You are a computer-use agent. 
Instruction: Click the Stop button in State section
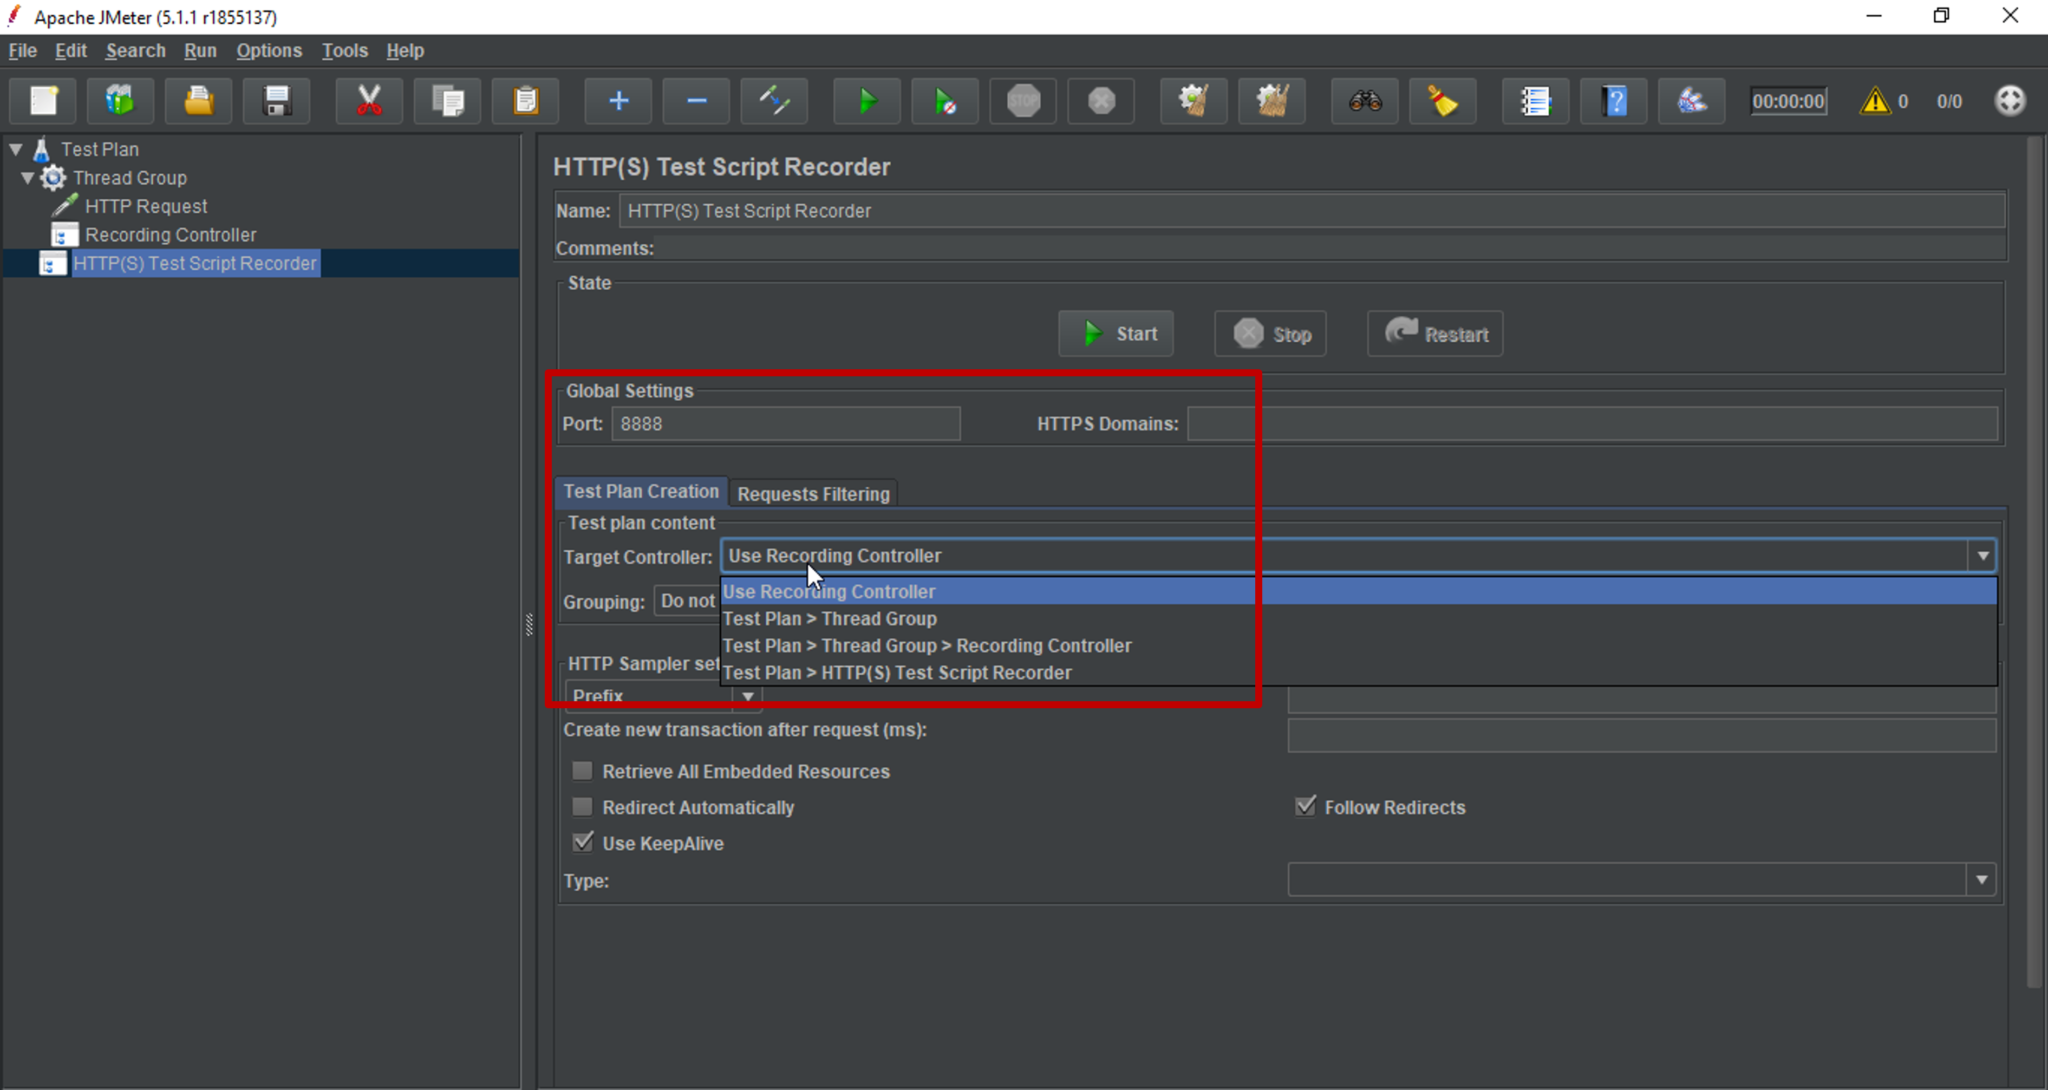click(x=1269, y=333)
